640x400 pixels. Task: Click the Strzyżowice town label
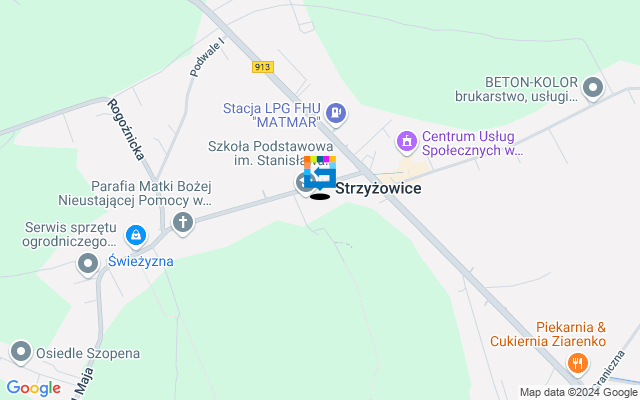(378, 188)
